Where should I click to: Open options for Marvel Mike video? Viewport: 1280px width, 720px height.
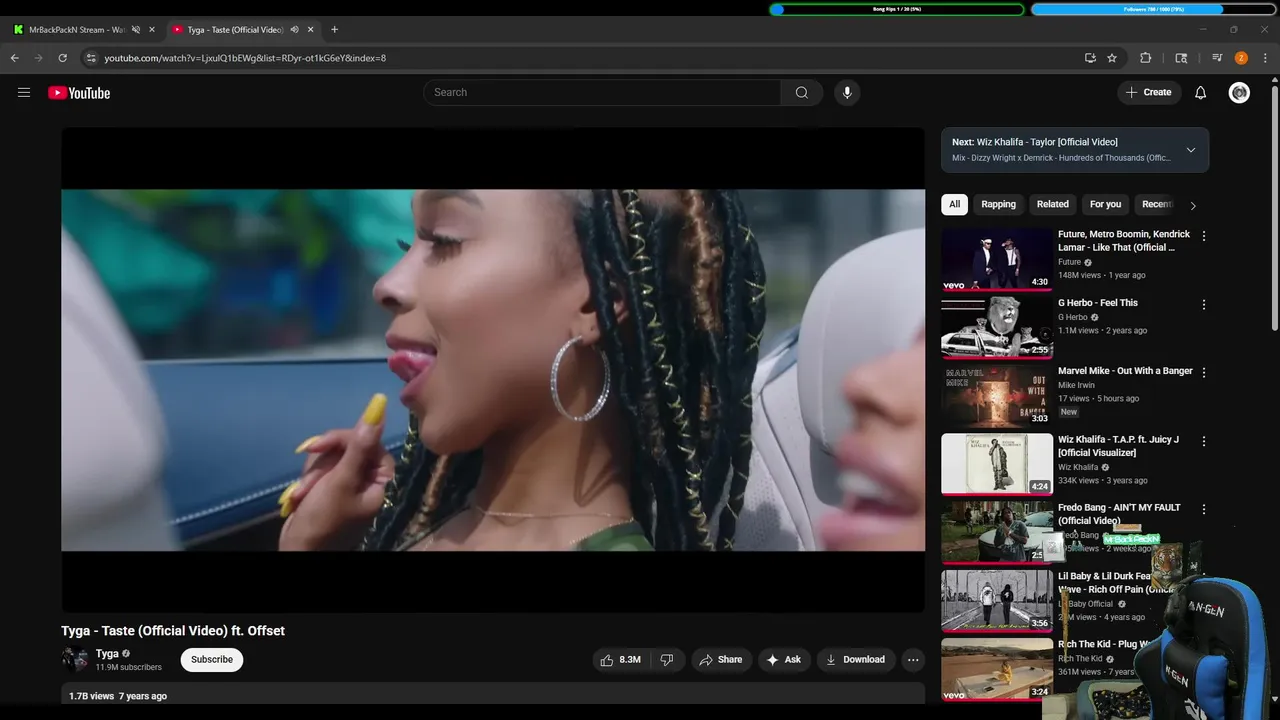(1204, 372)
